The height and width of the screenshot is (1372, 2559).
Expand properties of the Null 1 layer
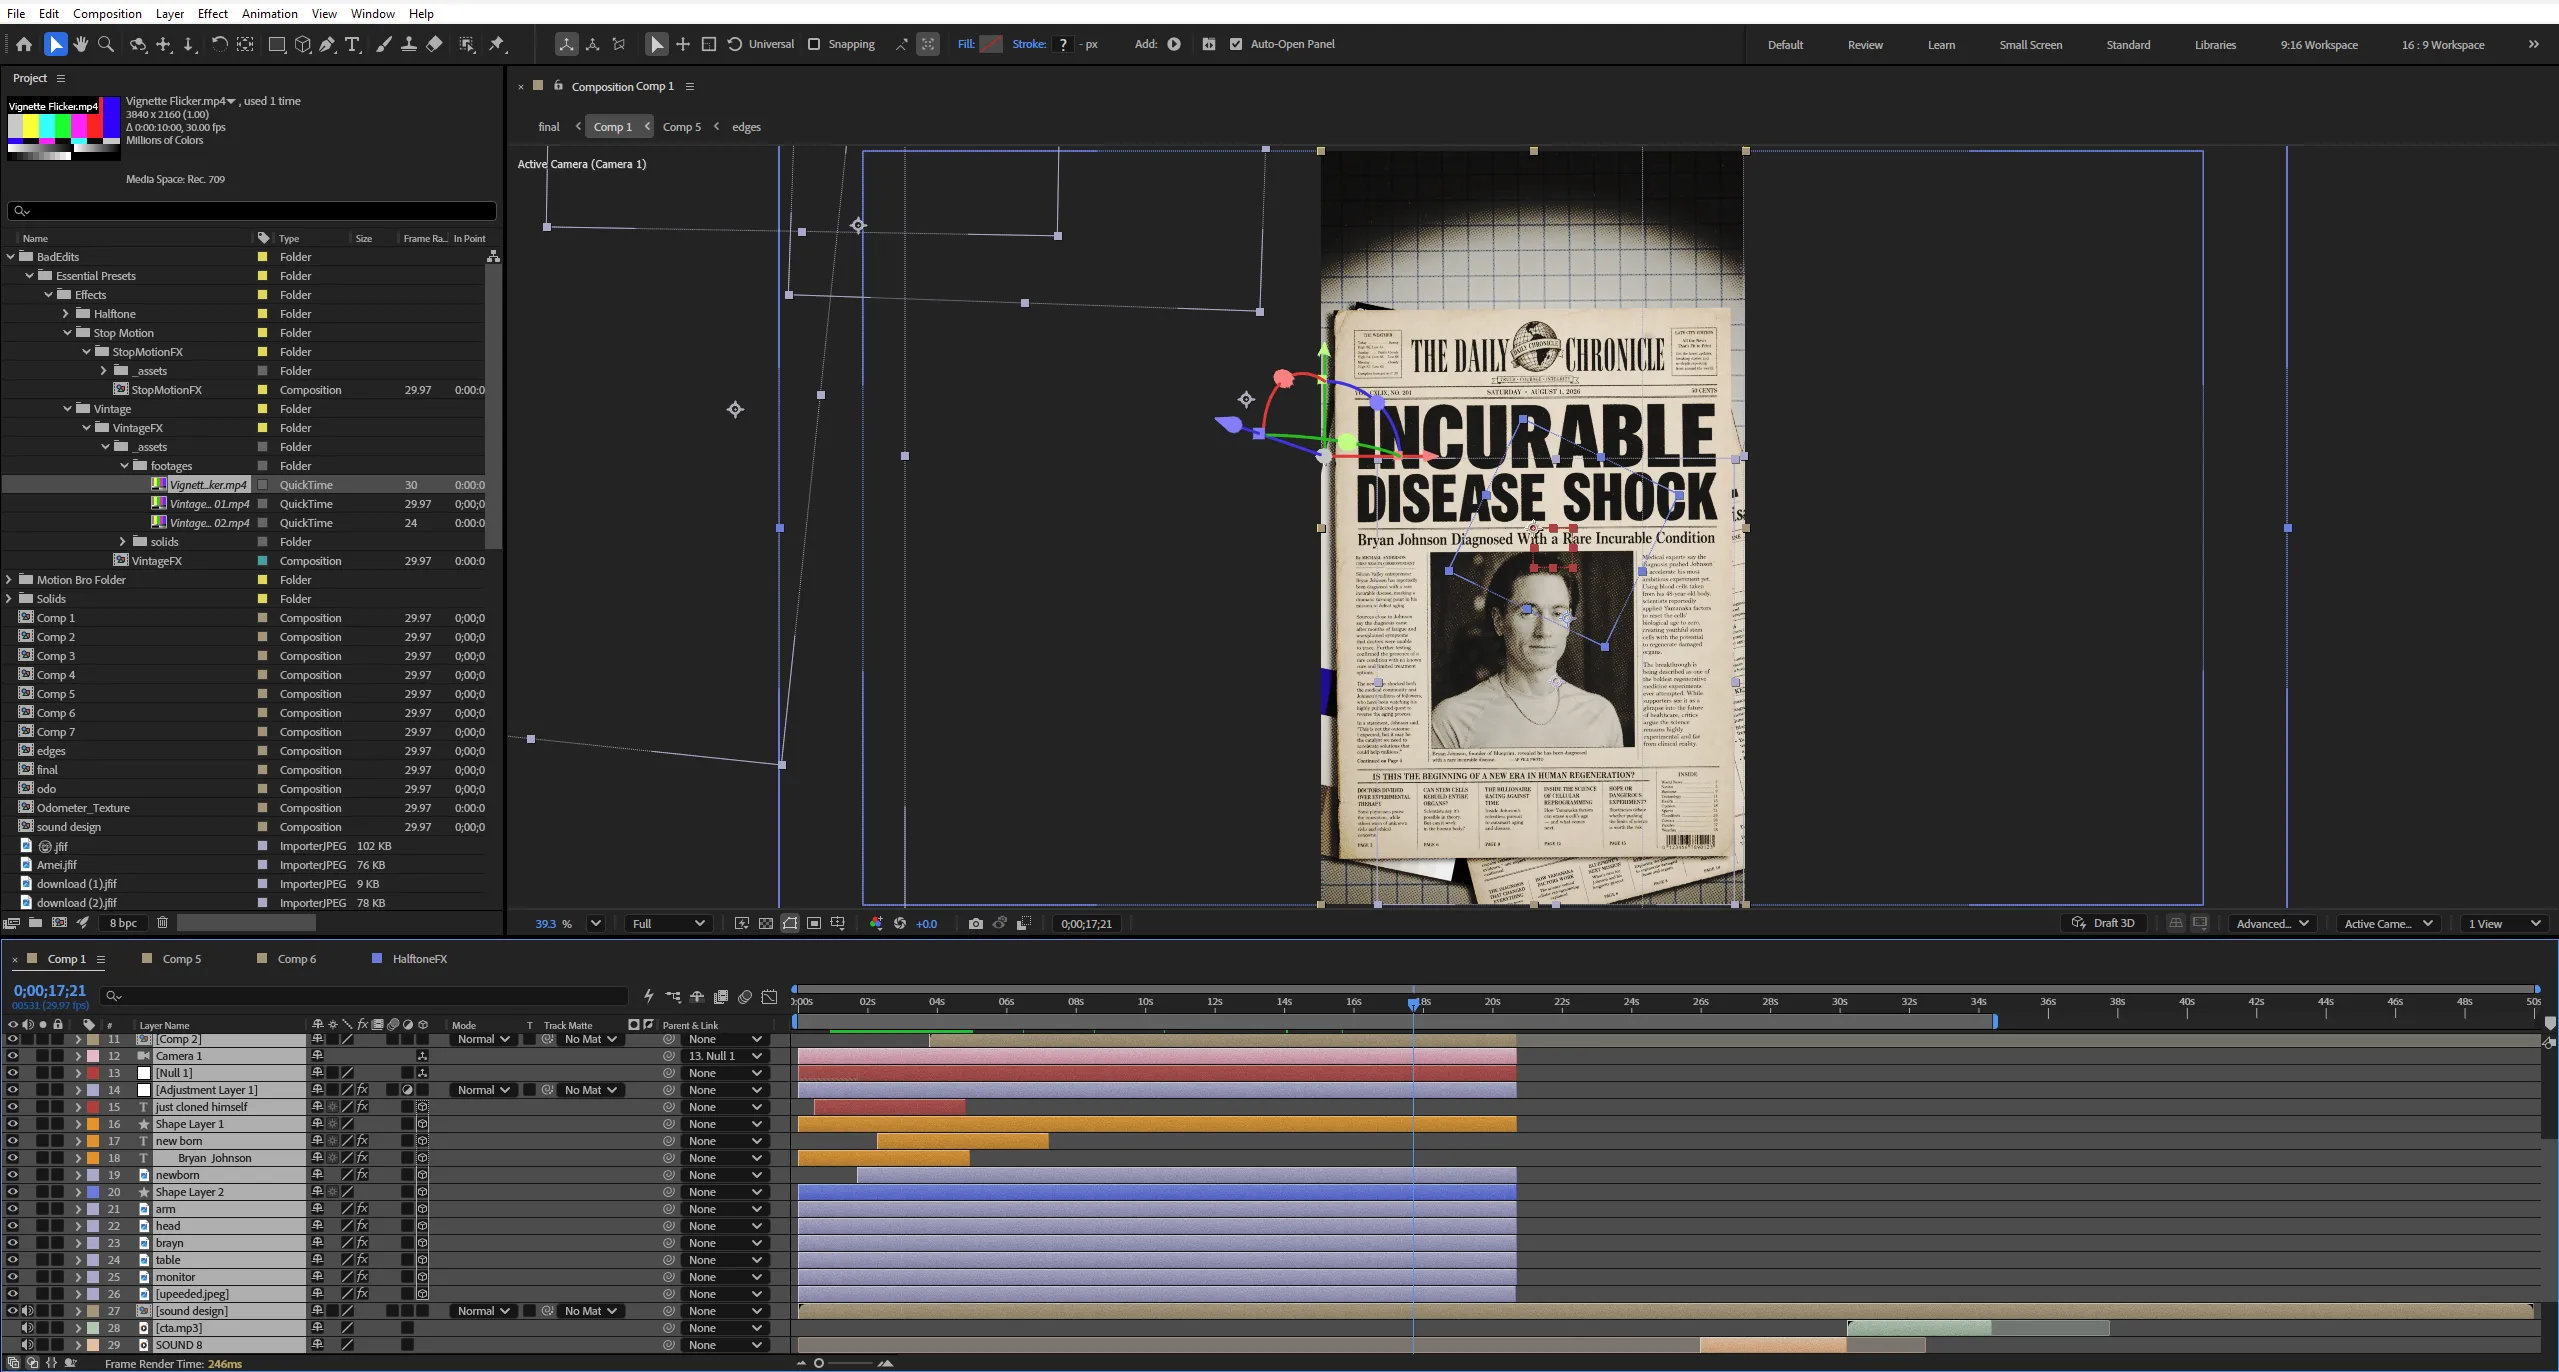[78, 1073]
